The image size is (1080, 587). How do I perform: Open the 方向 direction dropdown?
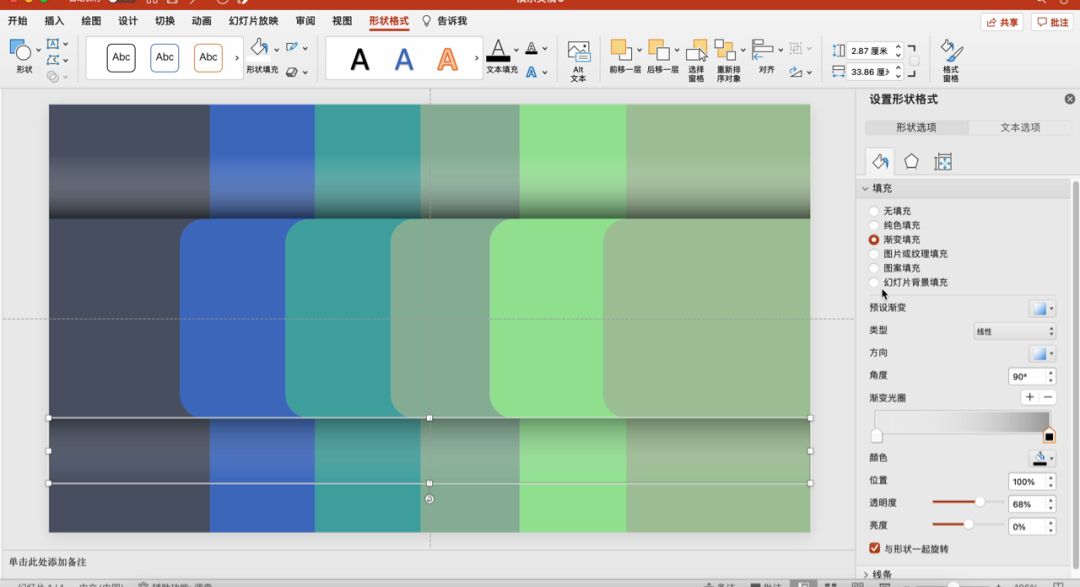(1042, 353)
